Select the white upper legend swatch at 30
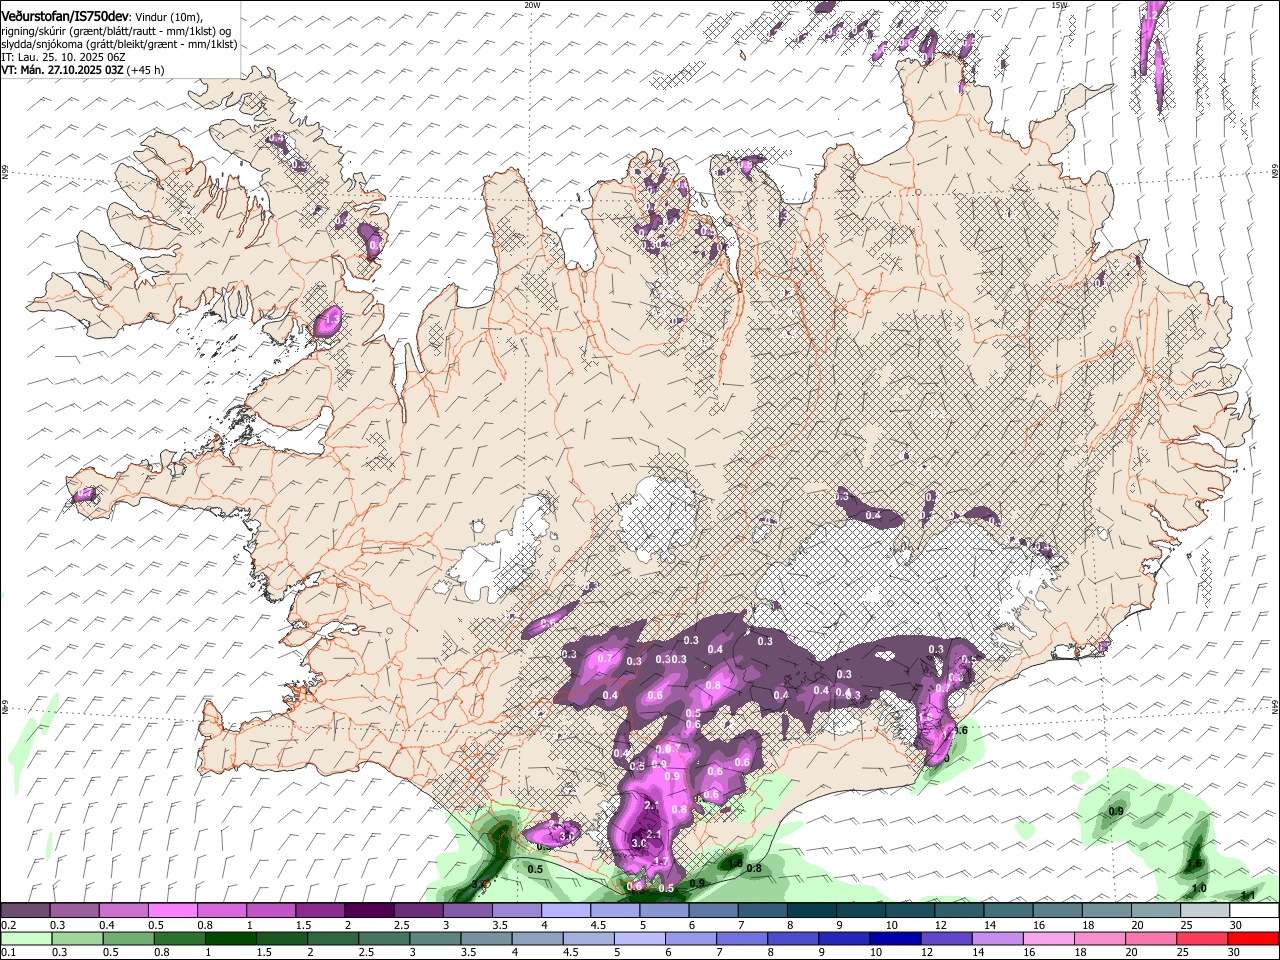Screen dimensions: 1280x960 point(1254,911)
